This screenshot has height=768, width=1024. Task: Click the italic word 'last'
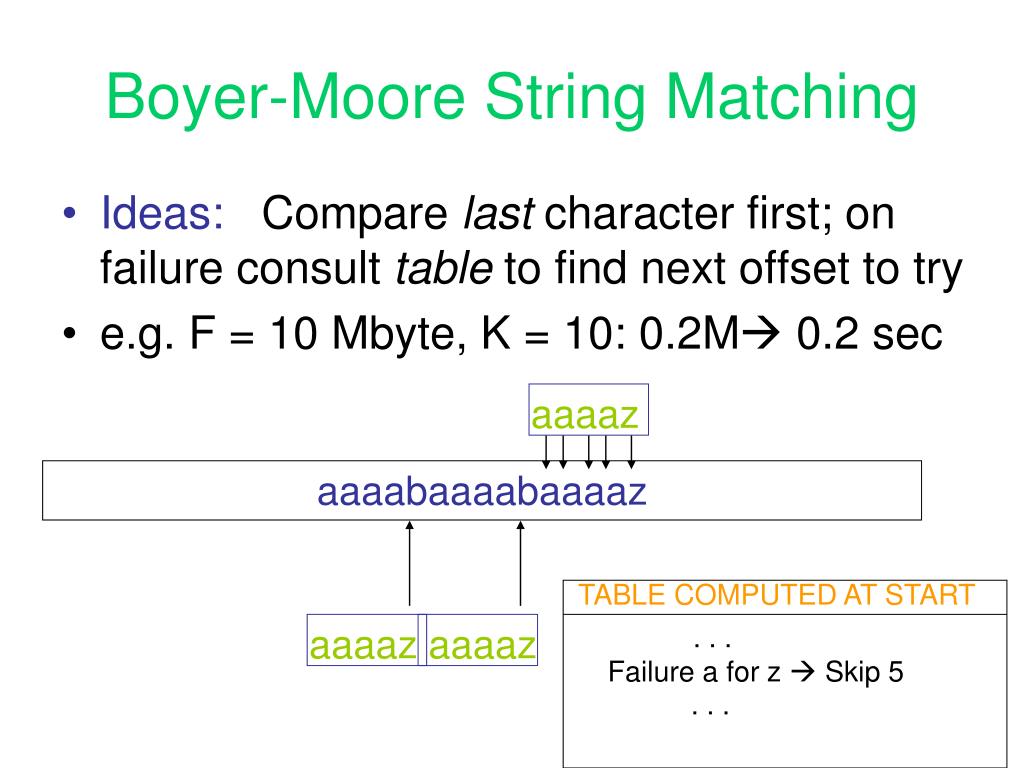point(498,214)
